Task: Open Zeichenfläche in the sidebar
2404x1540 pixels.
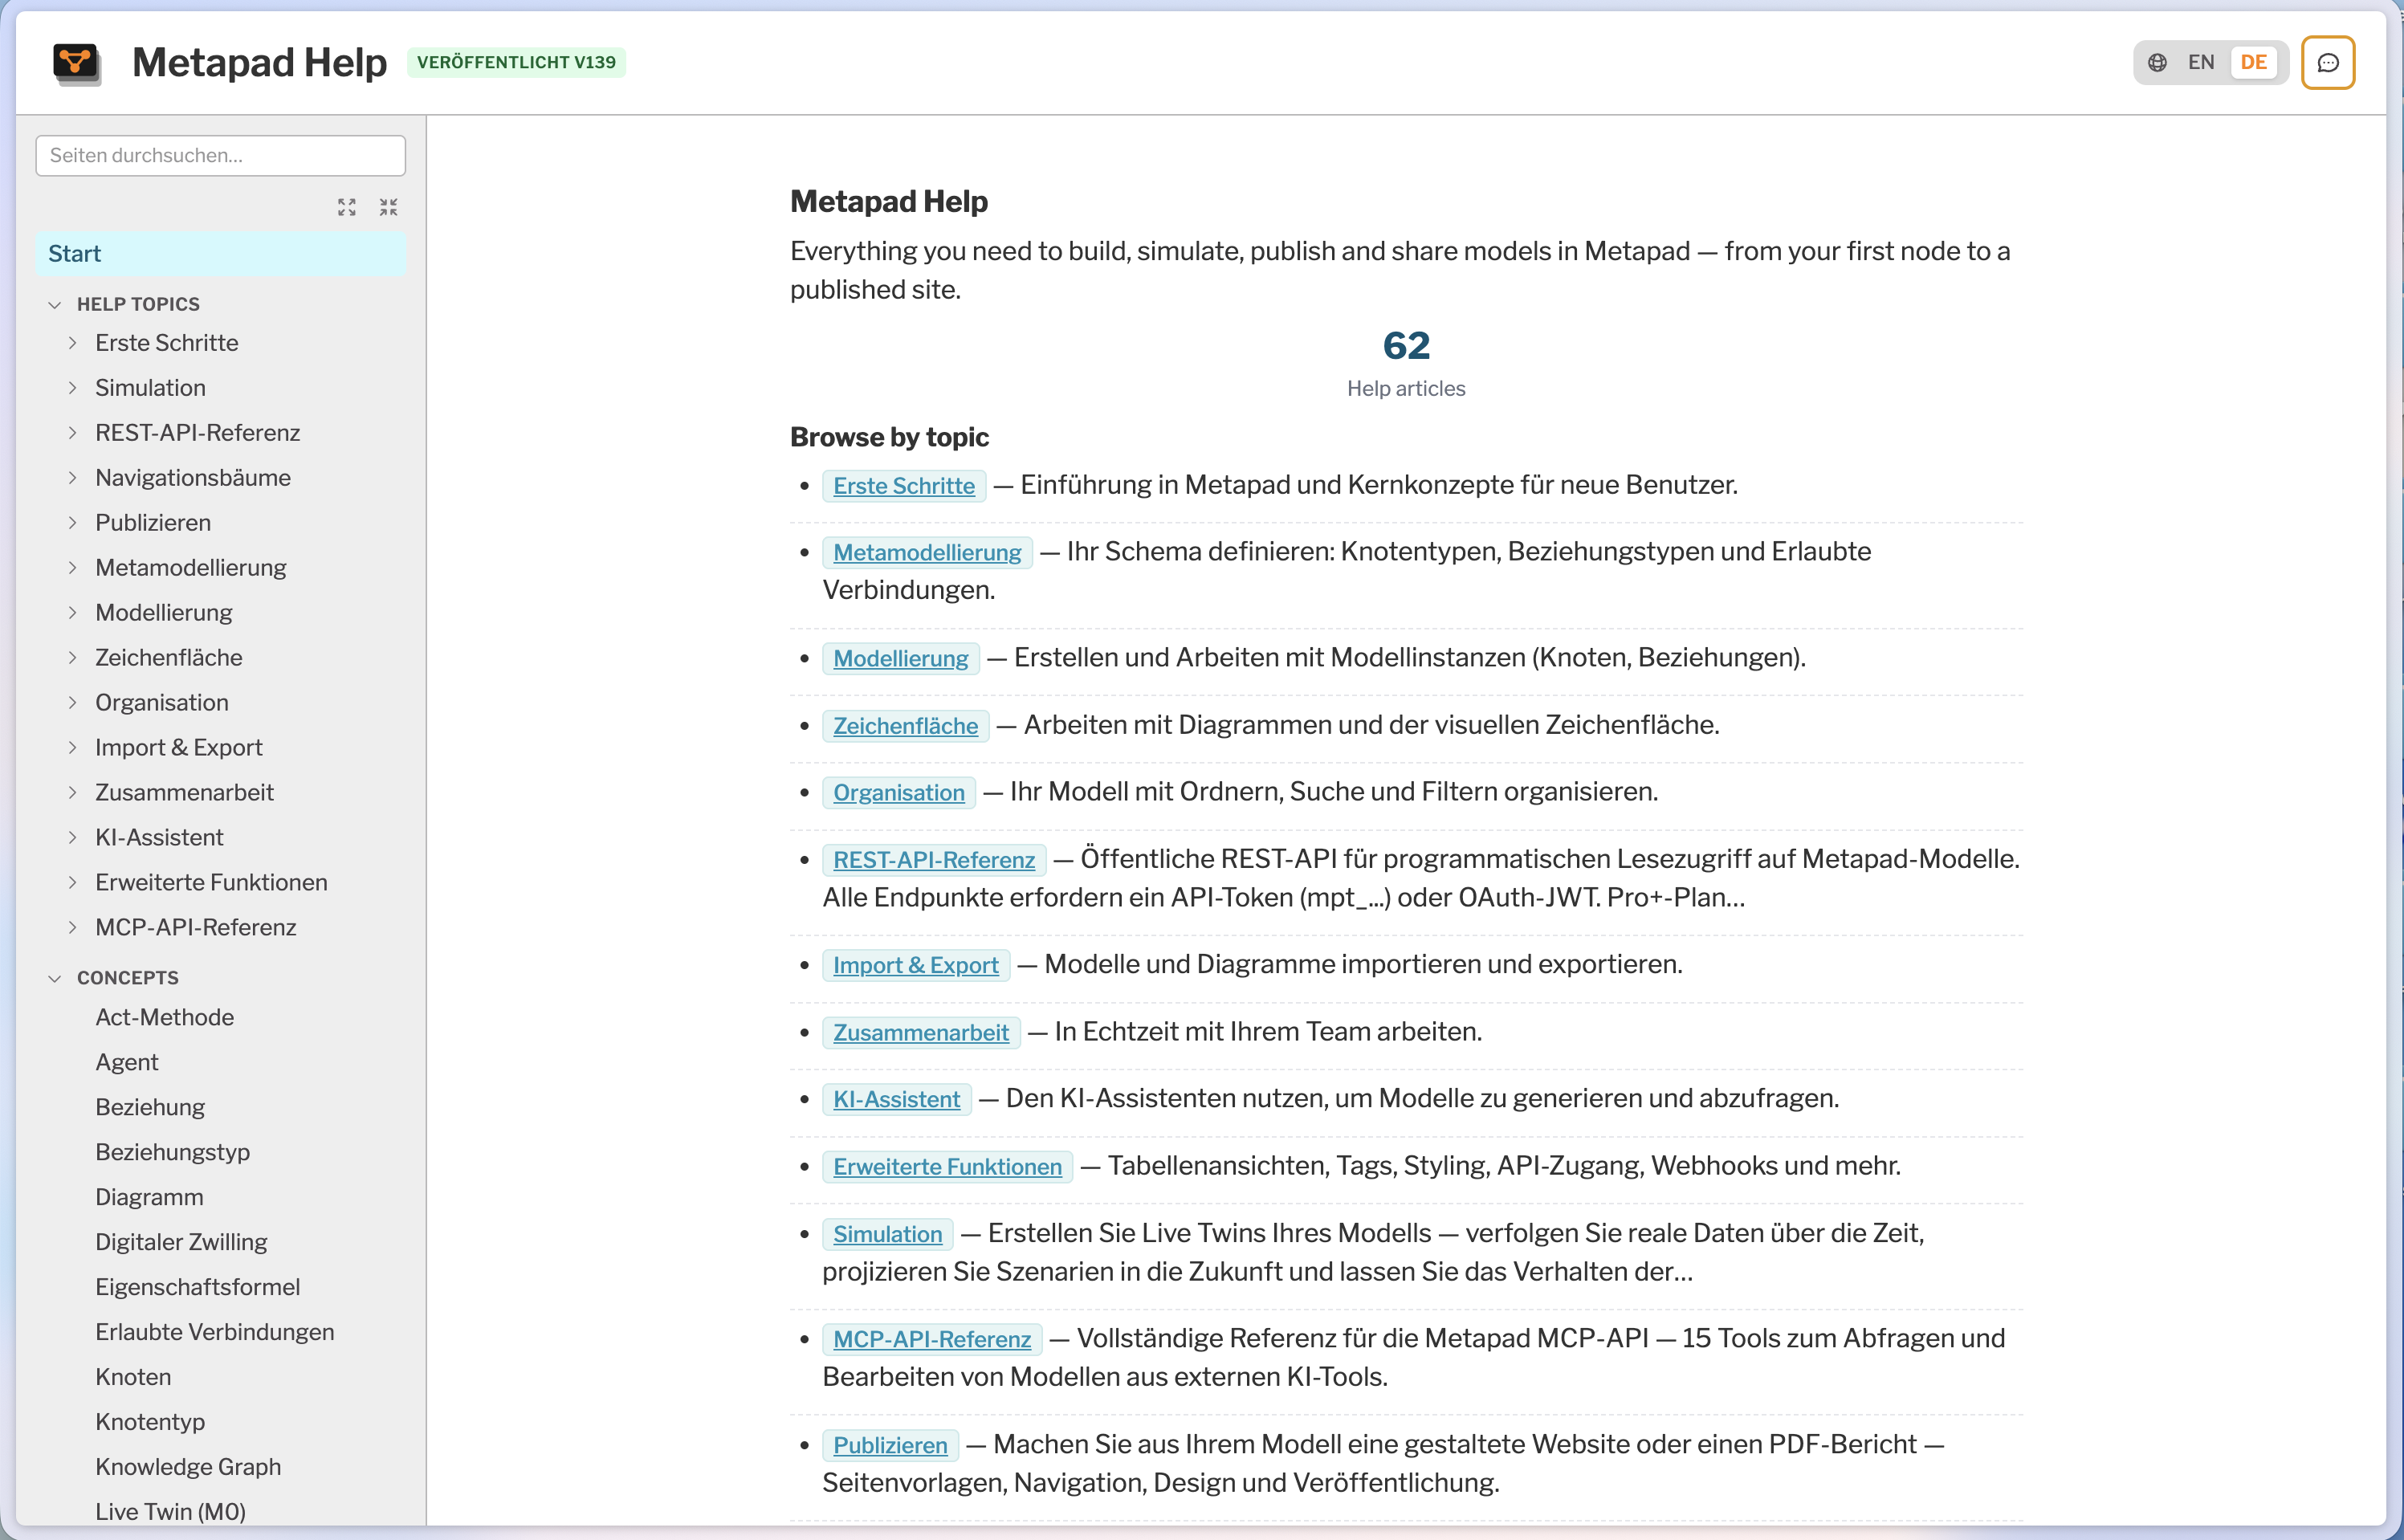Action: click(169, 658)
